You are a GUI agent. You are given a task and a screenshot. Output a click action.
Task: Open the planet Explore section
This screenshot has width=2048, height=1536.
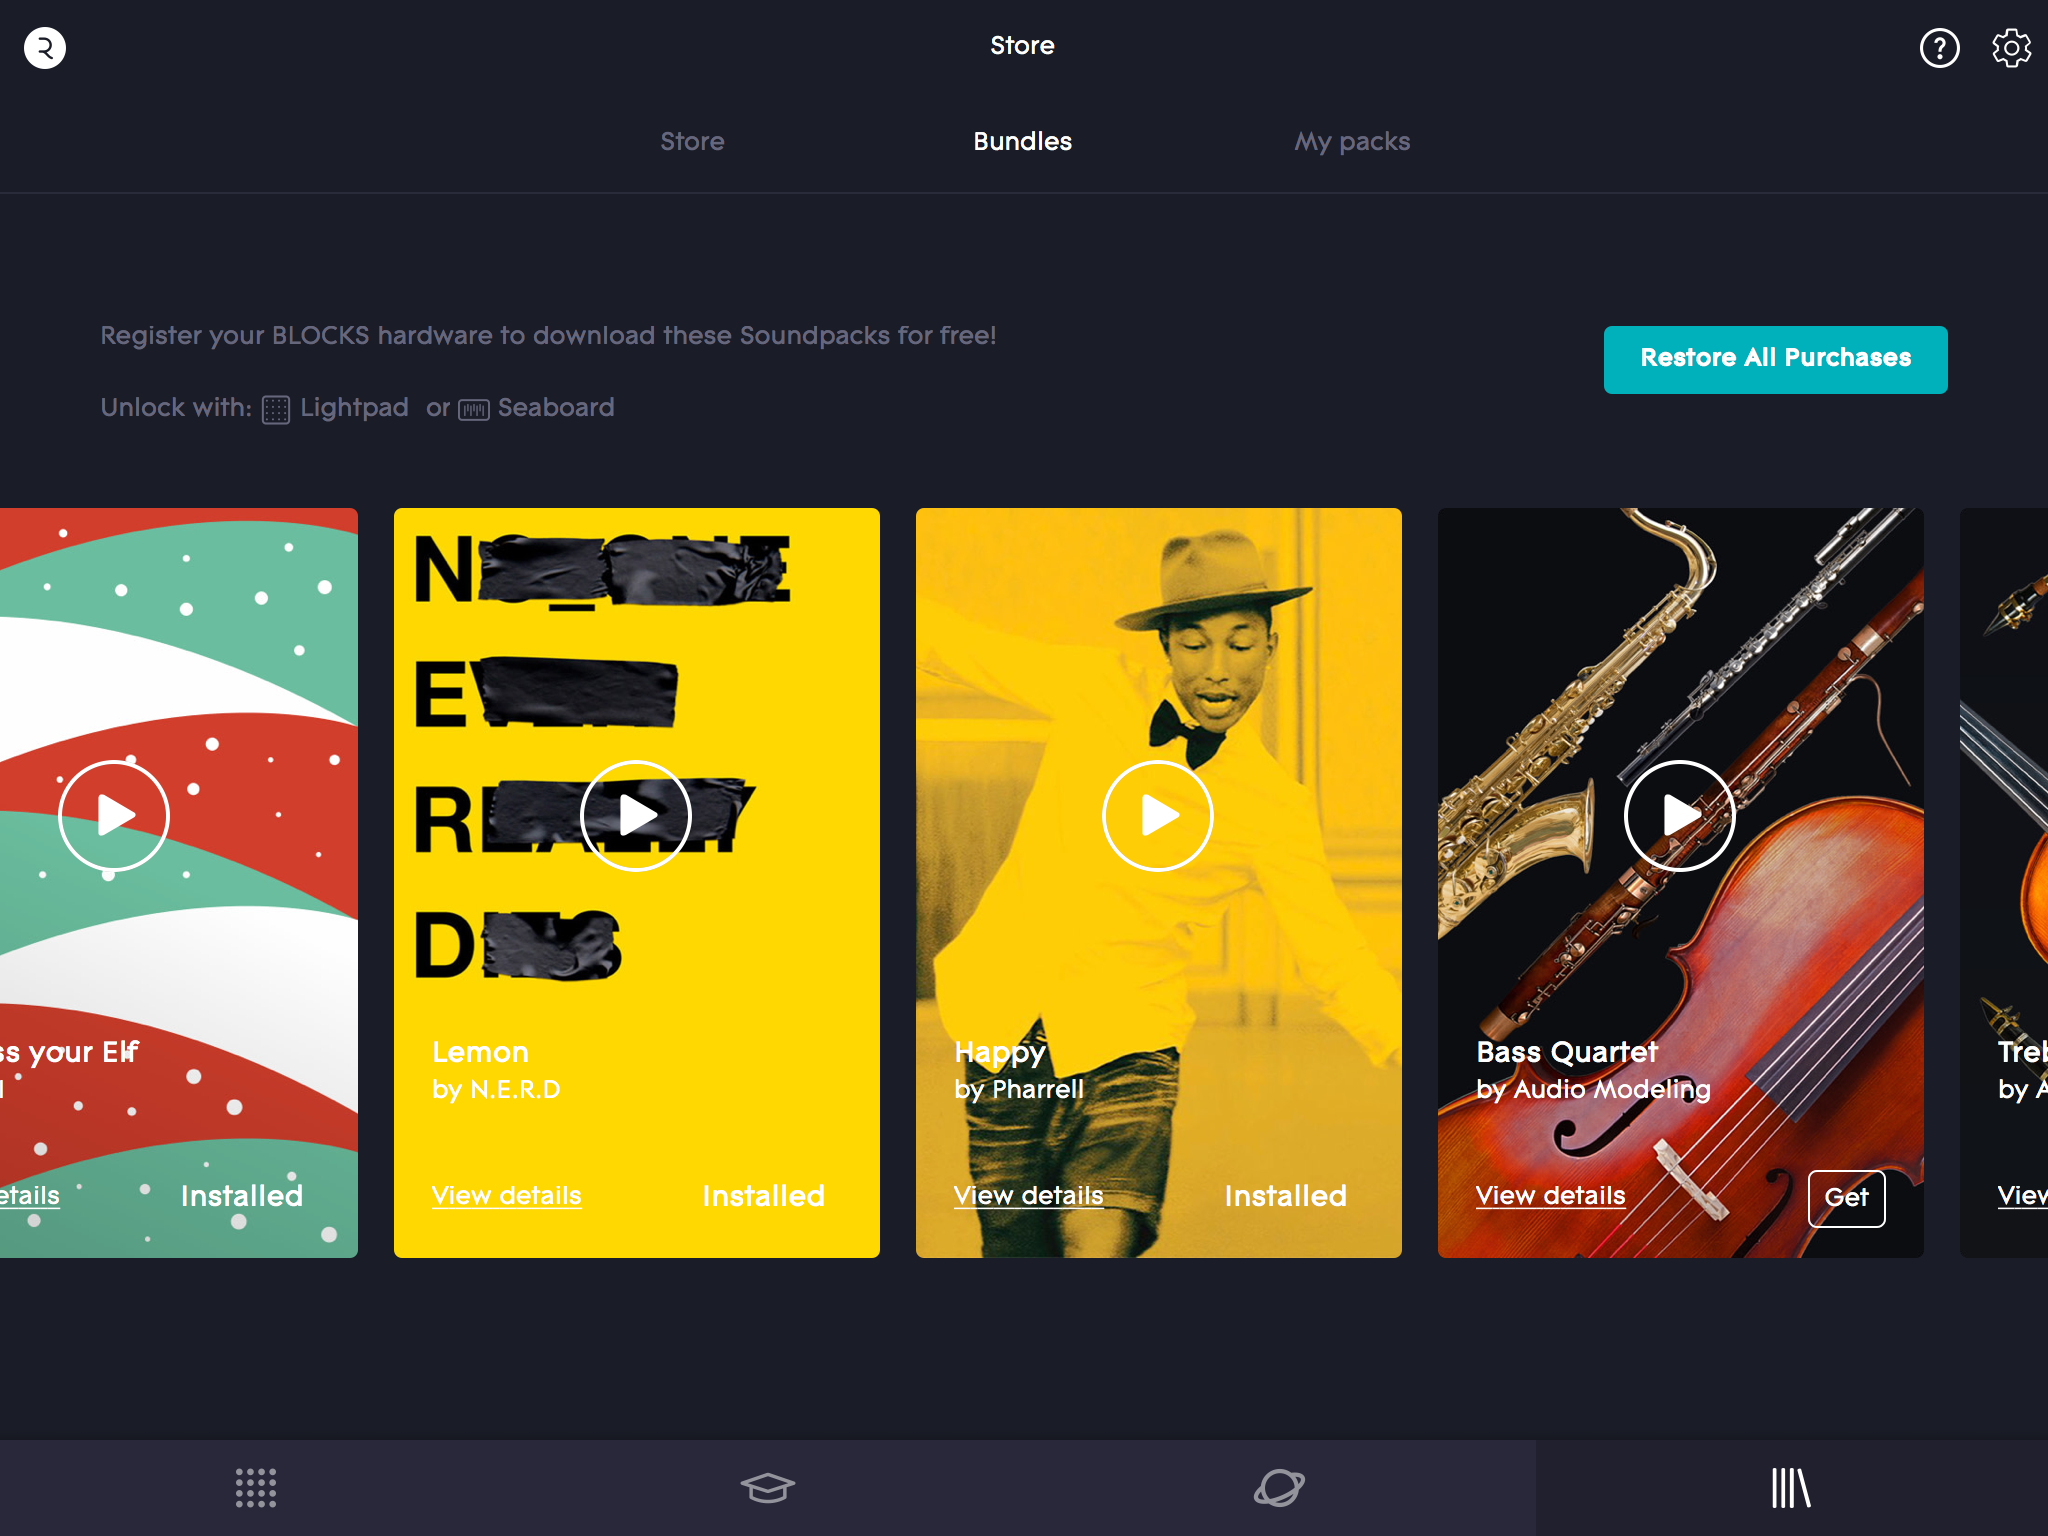[x=1279, y=1488]
